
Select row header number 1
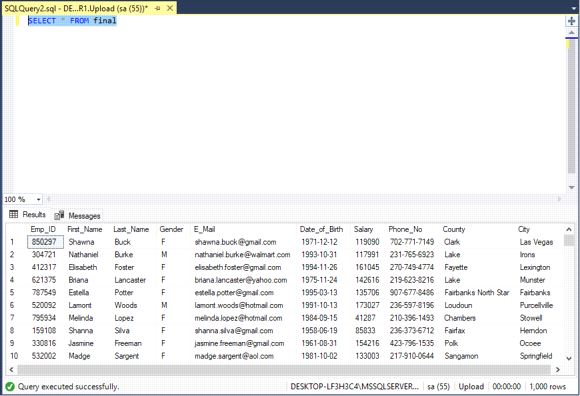point(12,242)
